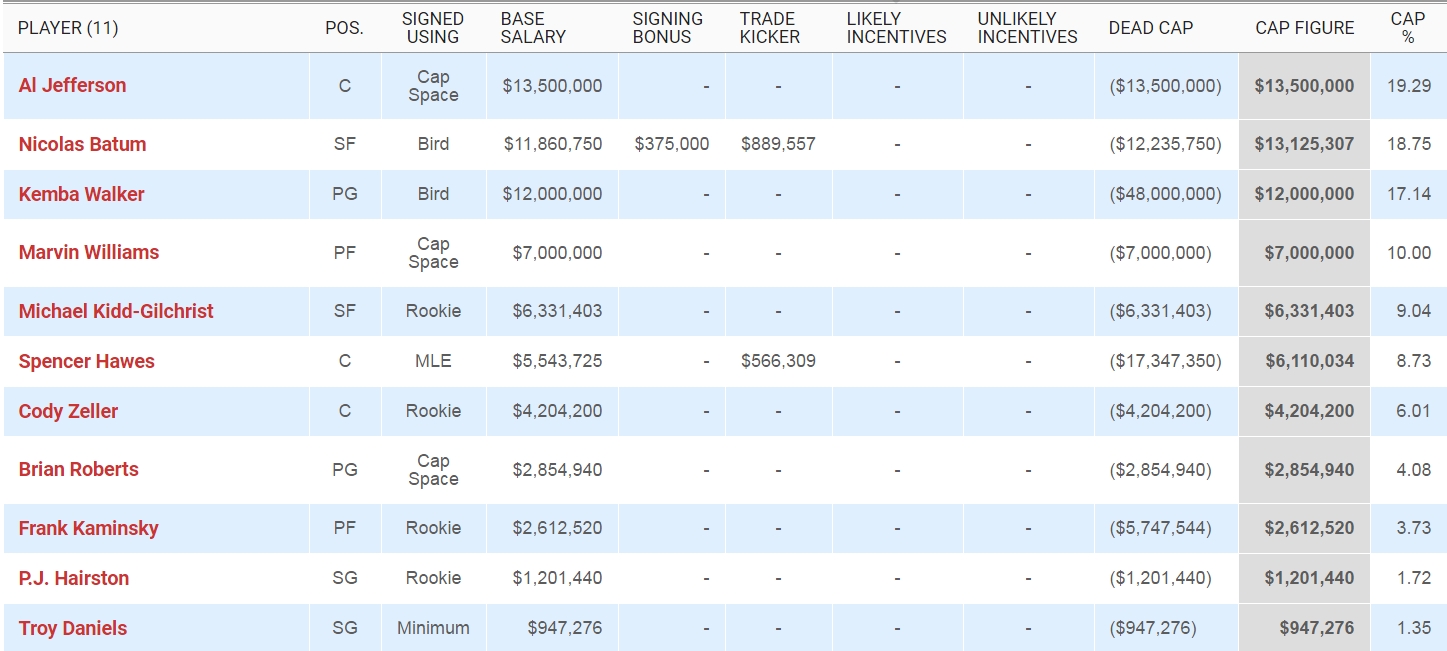Click the ($17,347,350) dead cap value
Viewport: 1447px width, 651px height.
click(x=1165, y=361)
